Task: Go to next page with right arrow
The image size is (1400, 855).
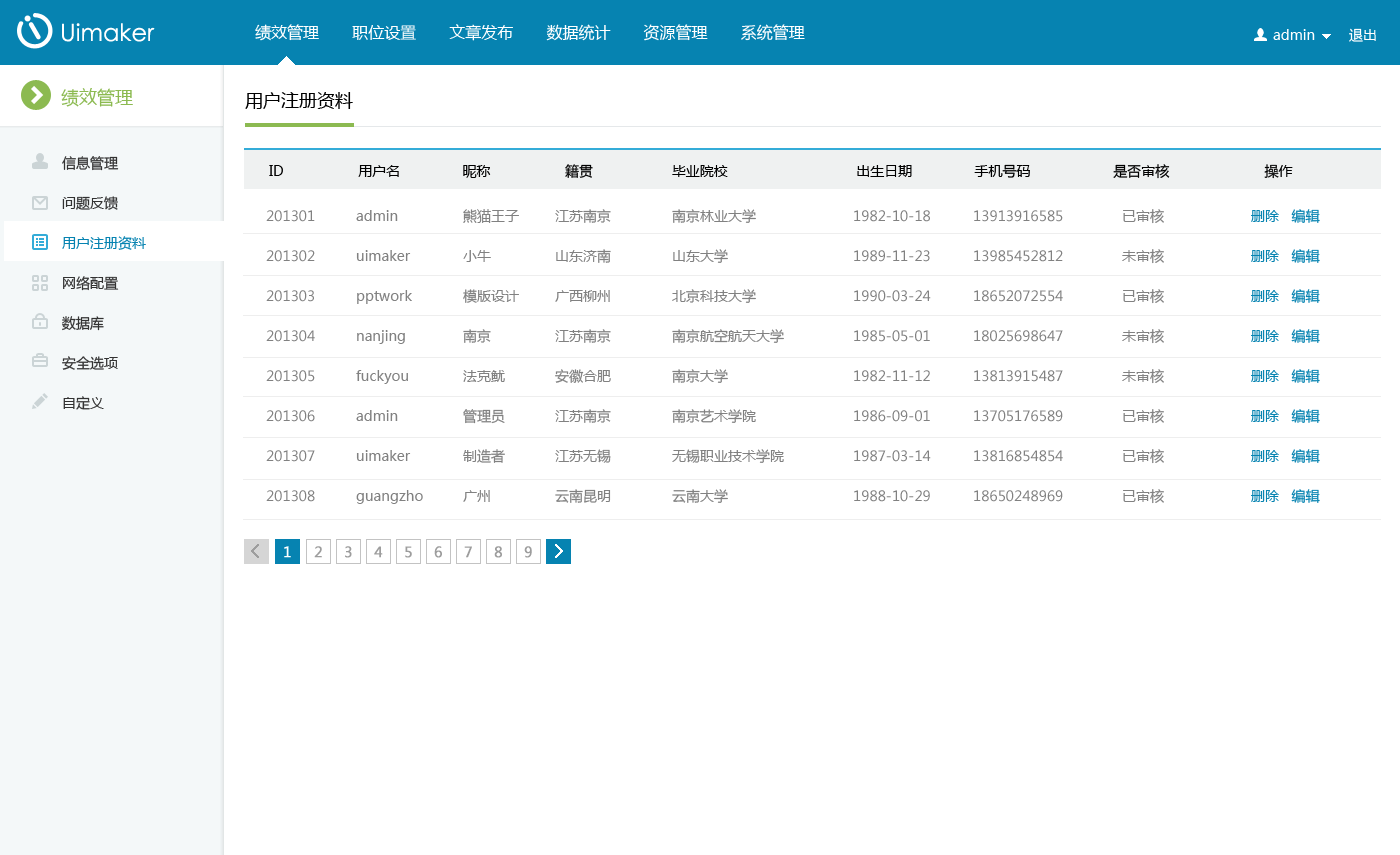Action: click(558, 551)
